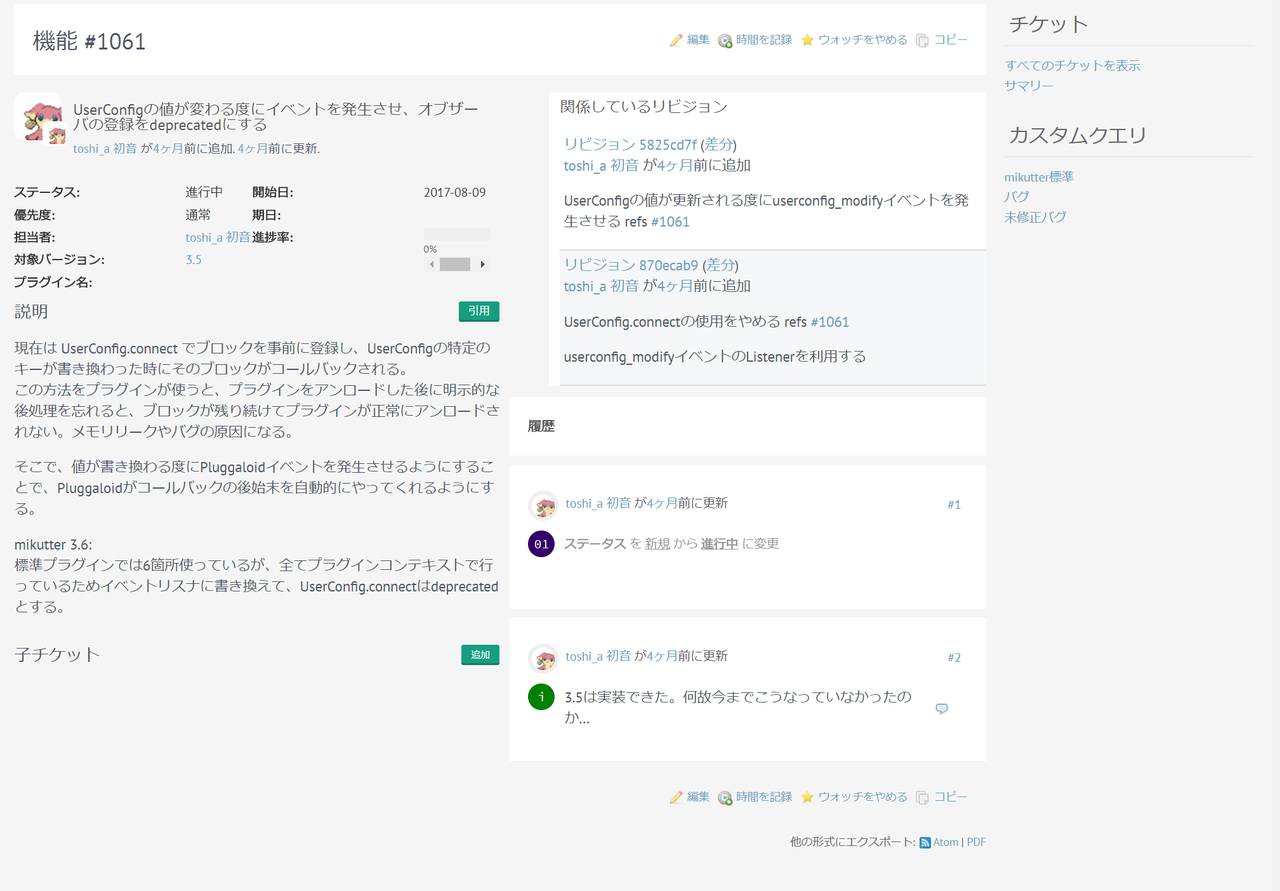Click the progress bar showing 0%

457,235
